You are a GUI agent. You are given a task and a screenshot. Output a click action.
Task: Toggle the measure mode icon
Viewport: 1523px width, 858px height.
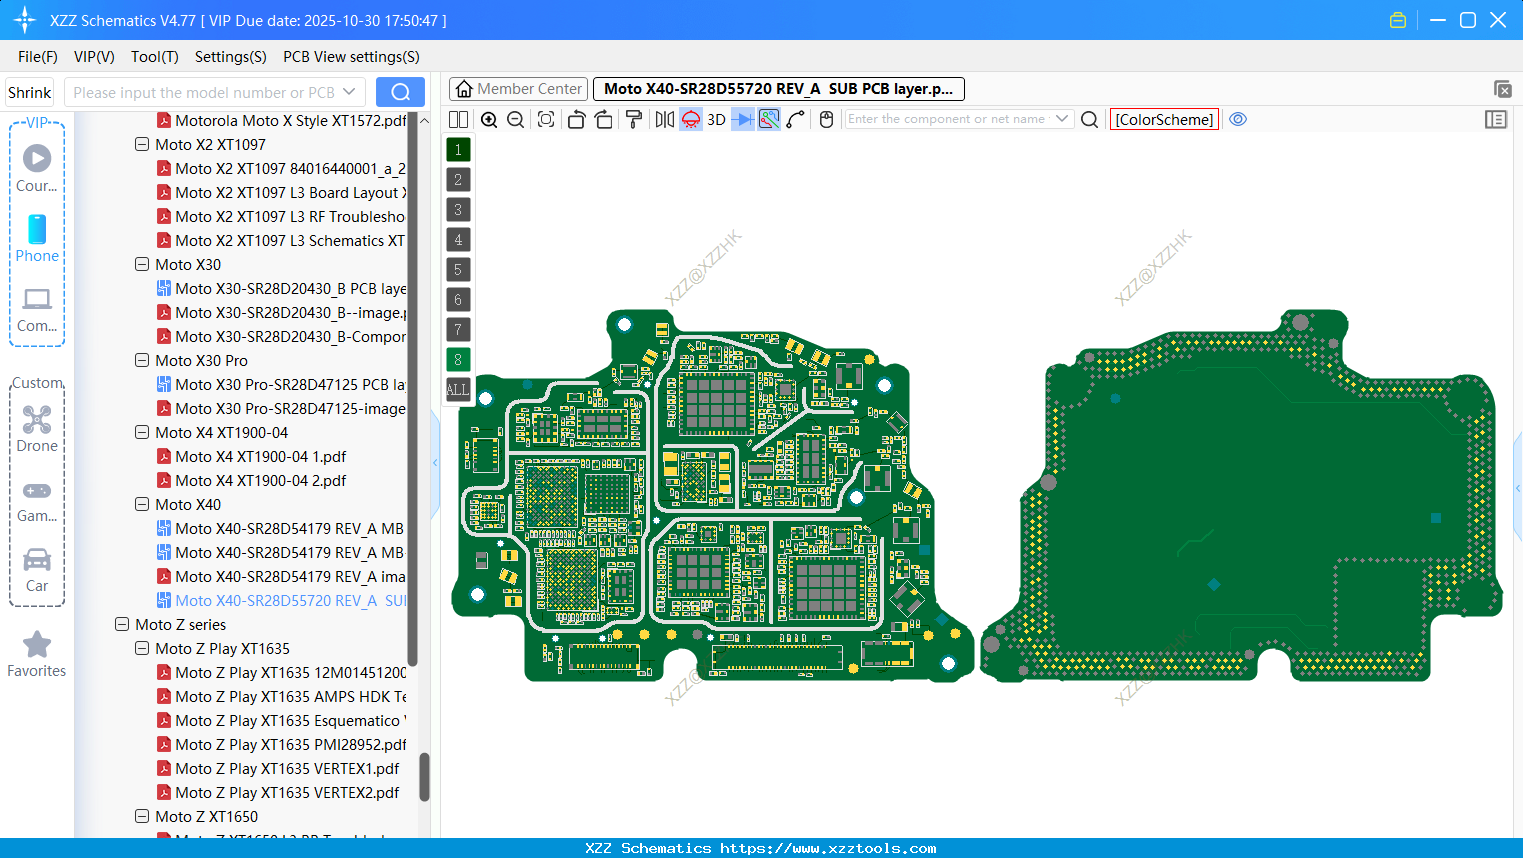[x=767, y=119]
